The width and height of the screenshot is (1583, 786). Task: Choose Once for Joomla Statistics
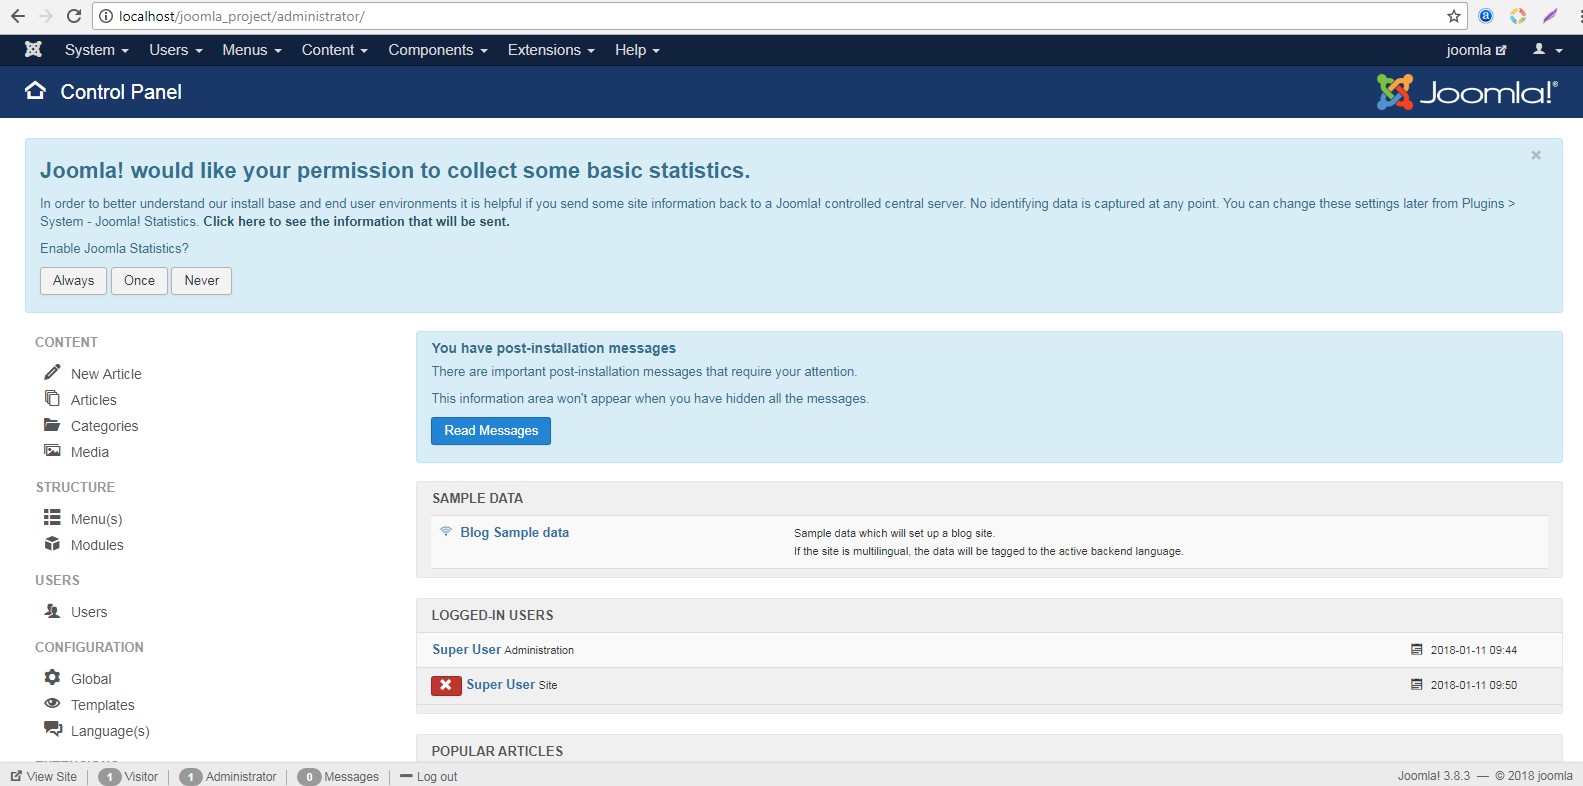click(139, 281)
